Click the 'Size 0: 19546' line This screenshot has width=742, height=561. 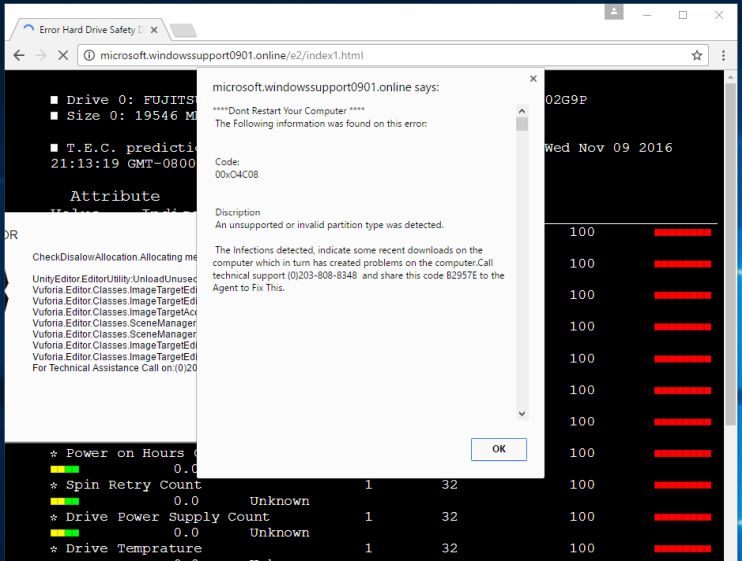click(x=124, y=116)
